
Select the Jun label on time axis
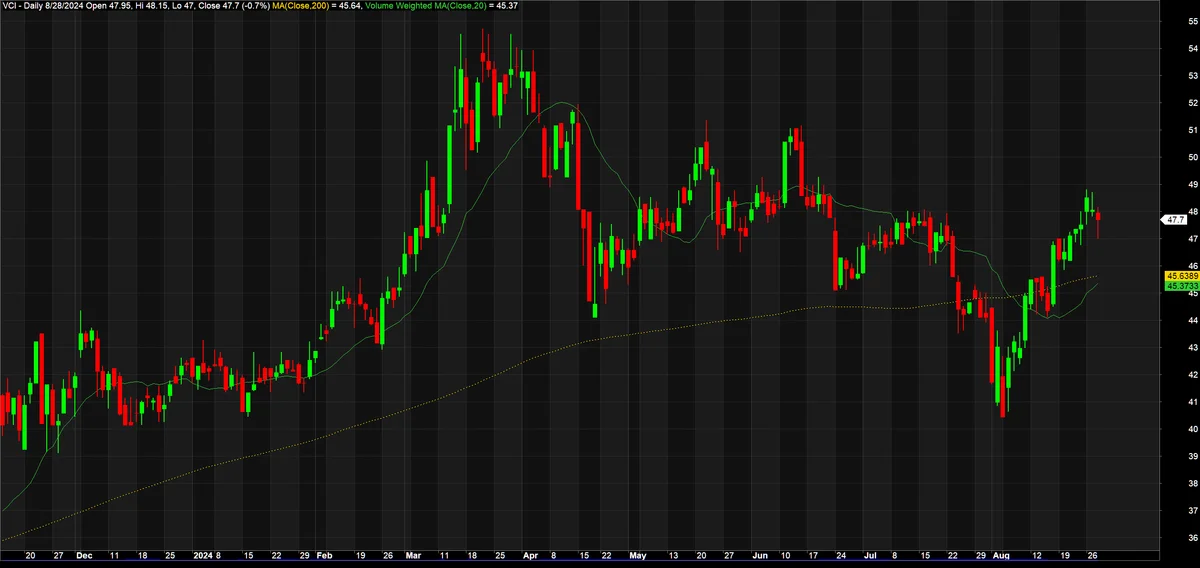click(761, 554)
